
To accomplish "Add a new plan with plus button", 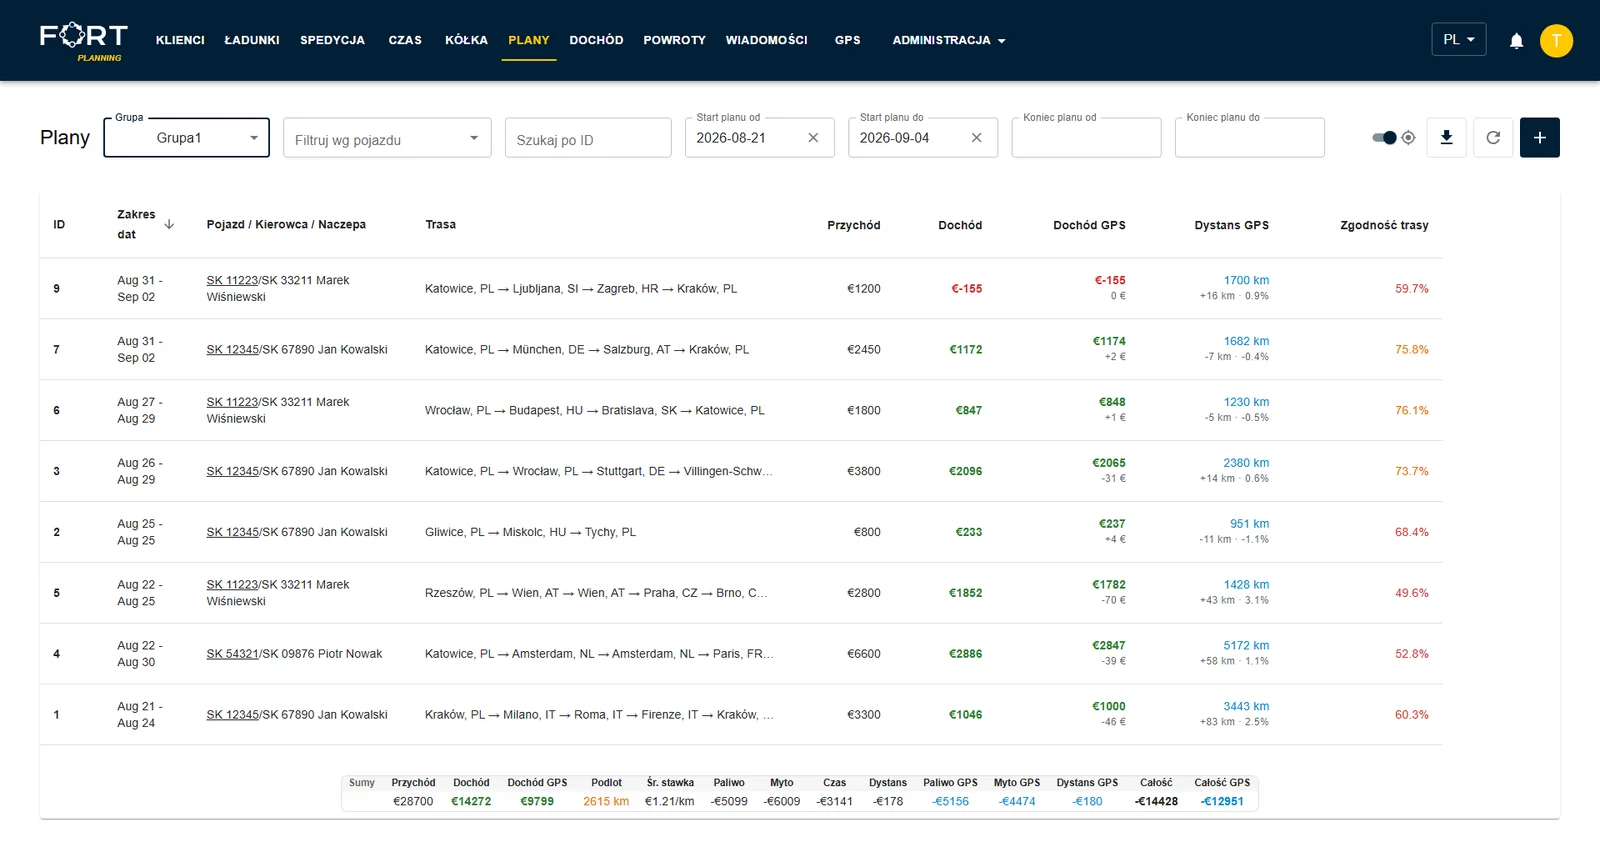I will coord(1540,138).
